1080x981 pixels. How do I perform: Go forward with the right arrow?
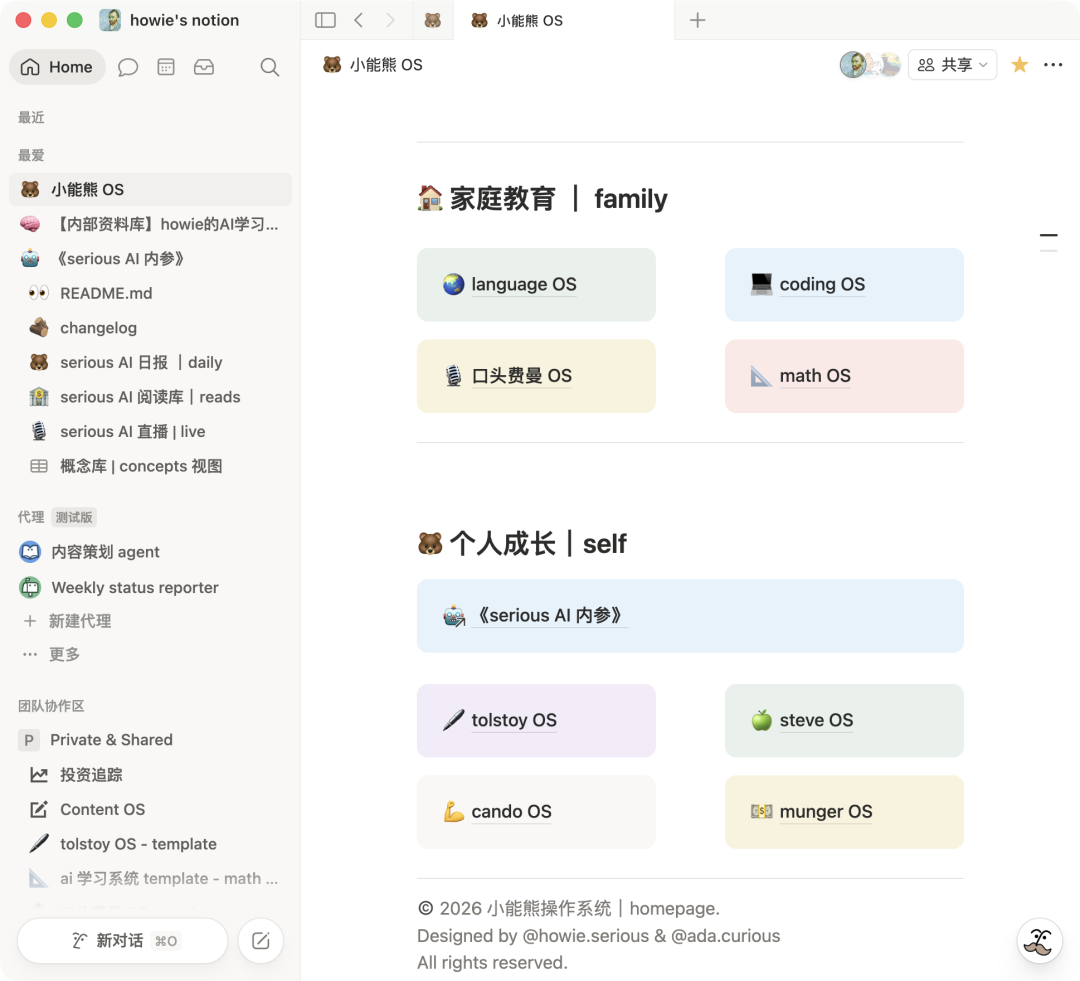391,20
